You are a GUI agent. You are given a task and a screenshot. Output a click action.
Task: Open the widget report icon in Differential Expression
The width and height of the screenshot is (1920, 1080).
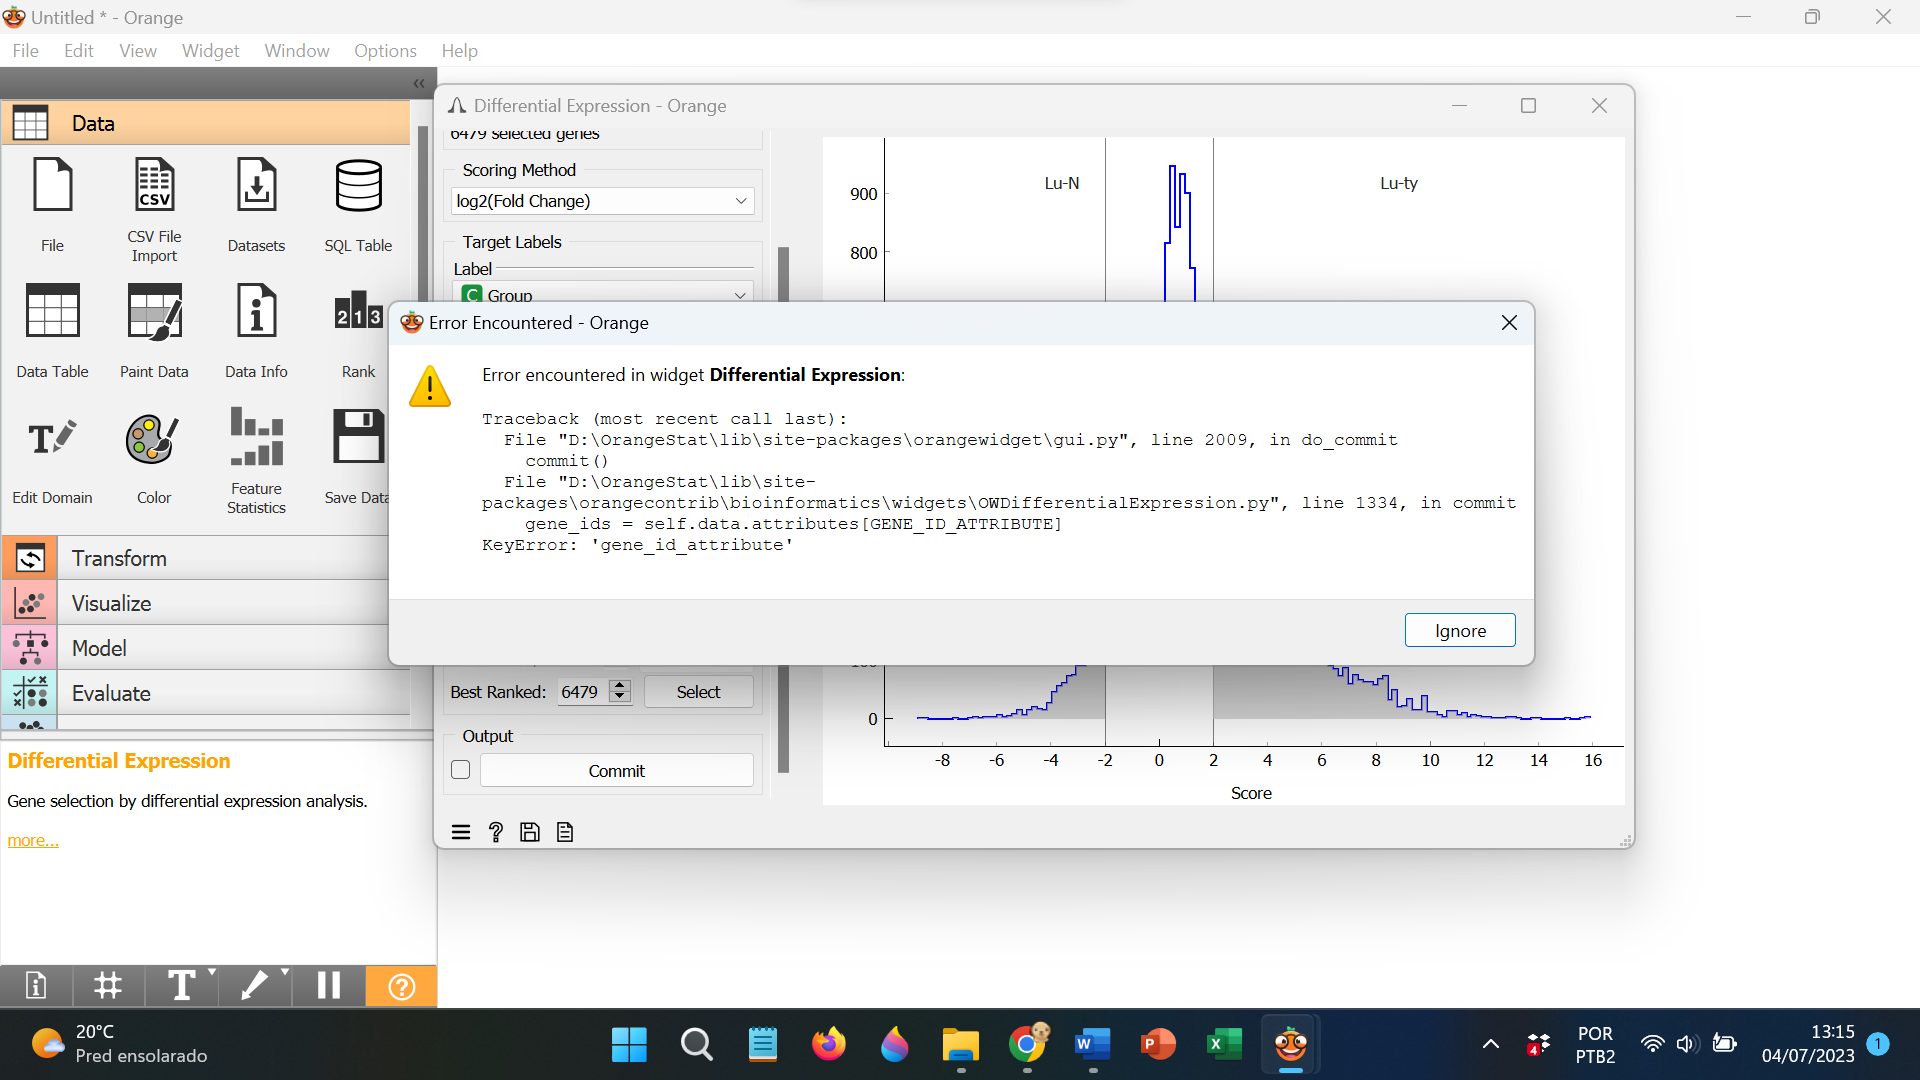point(564,831)
